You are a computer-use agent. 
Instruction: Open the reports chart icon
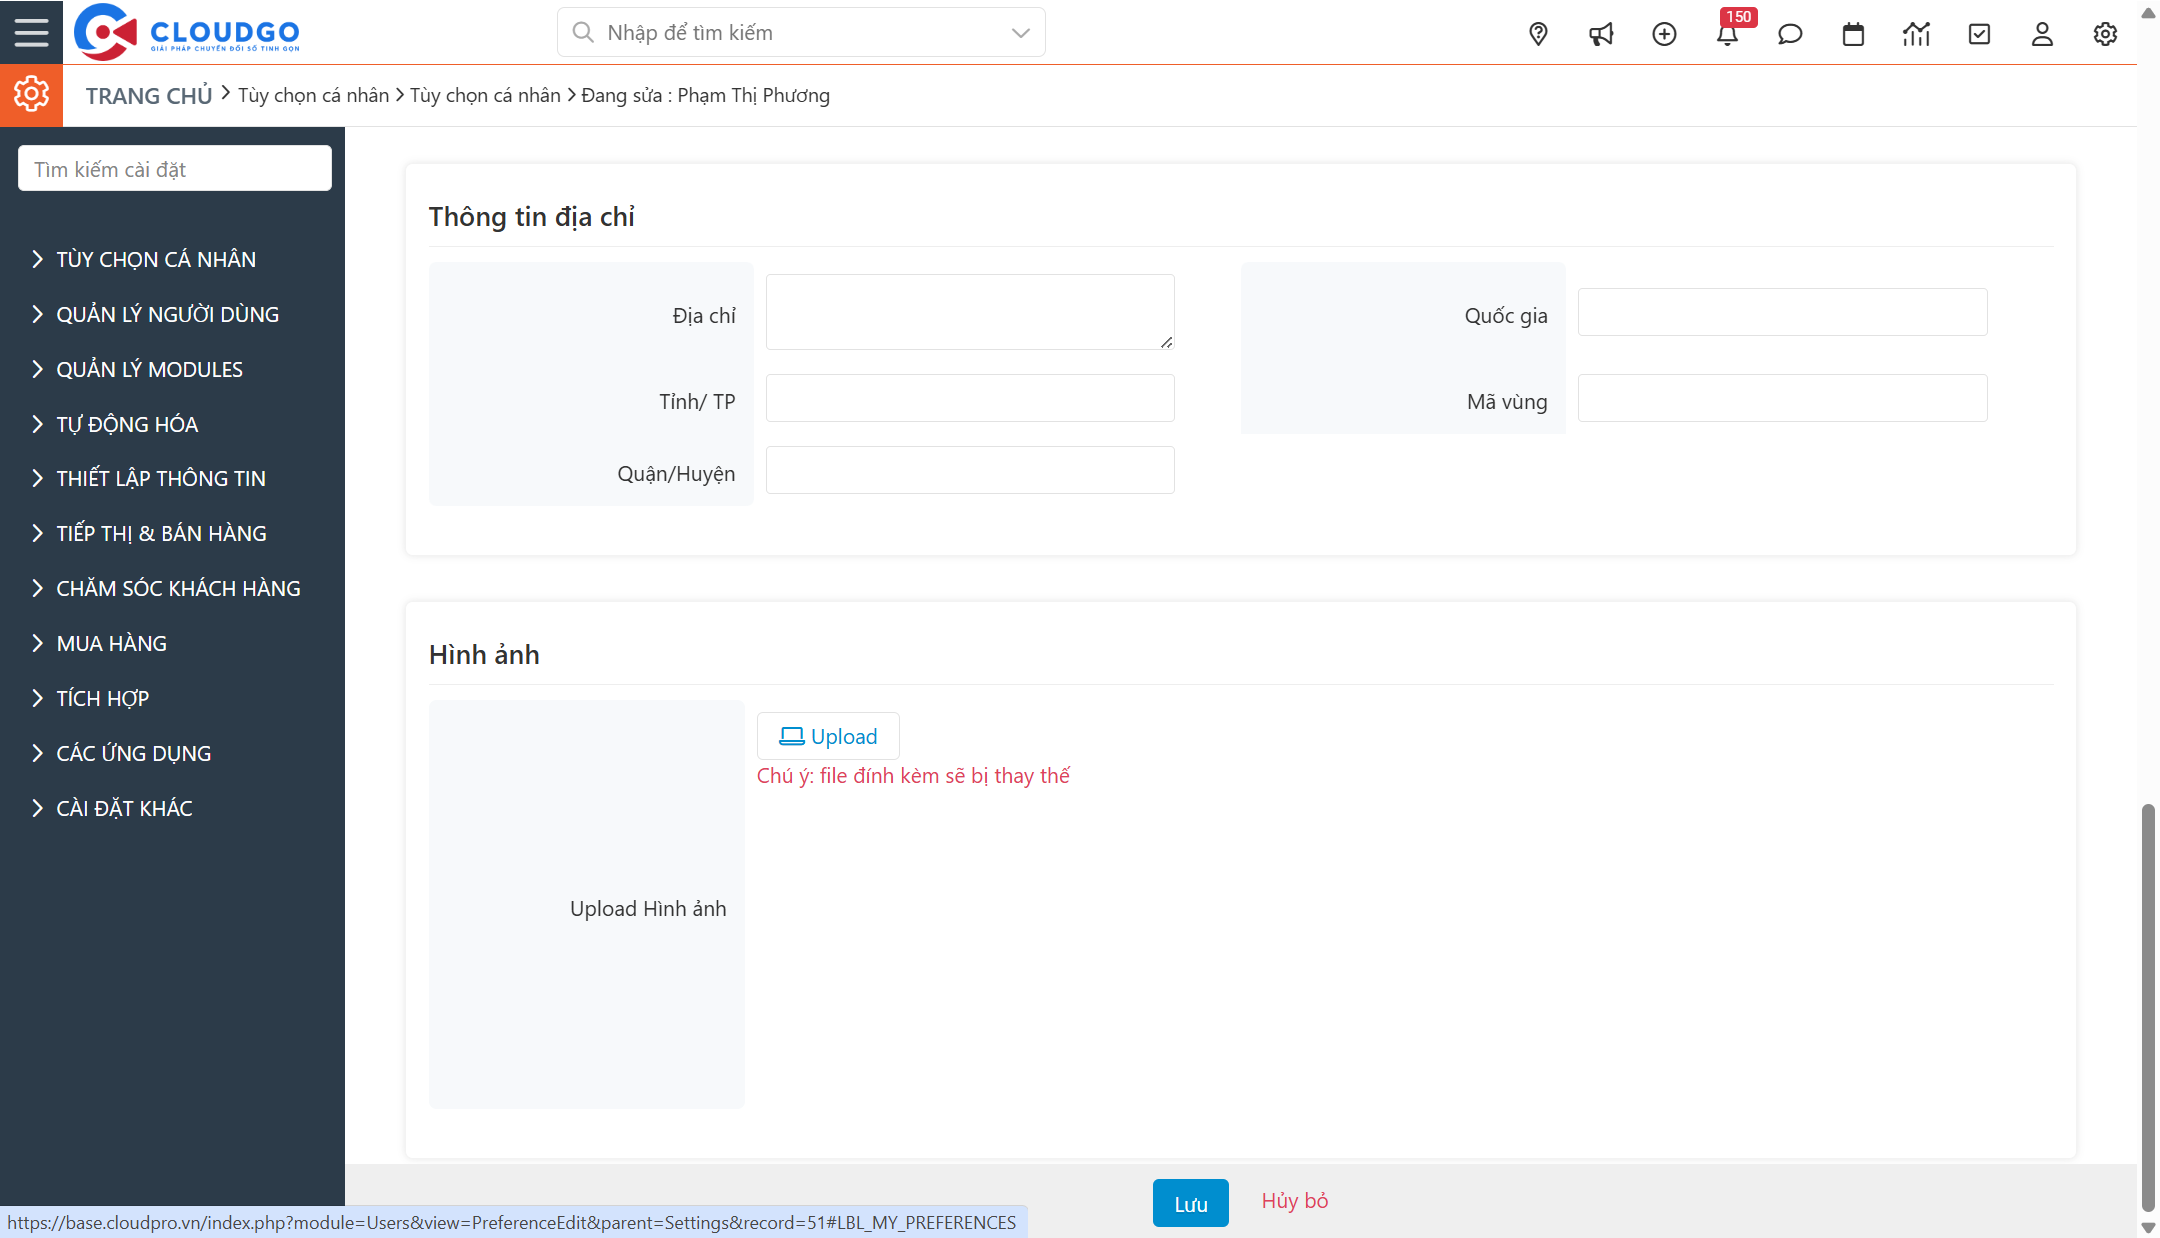pos(1916,34)
